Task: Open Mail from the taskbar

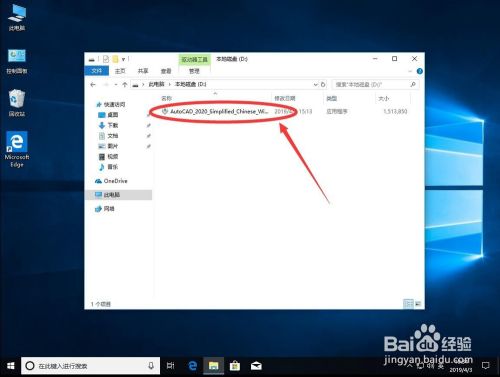Action: pyautogui.click(x=256, y=366)
